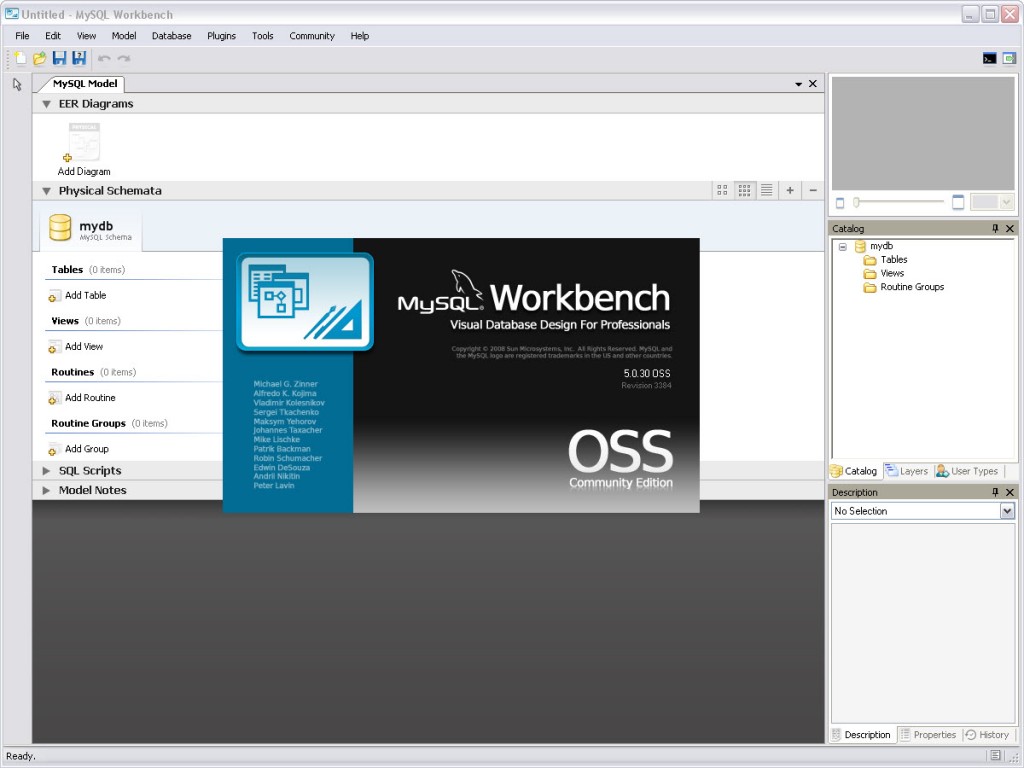This screenshot has width=1024, height=768.
Task: Click the Add Group icon
Action: coord(54,449)
